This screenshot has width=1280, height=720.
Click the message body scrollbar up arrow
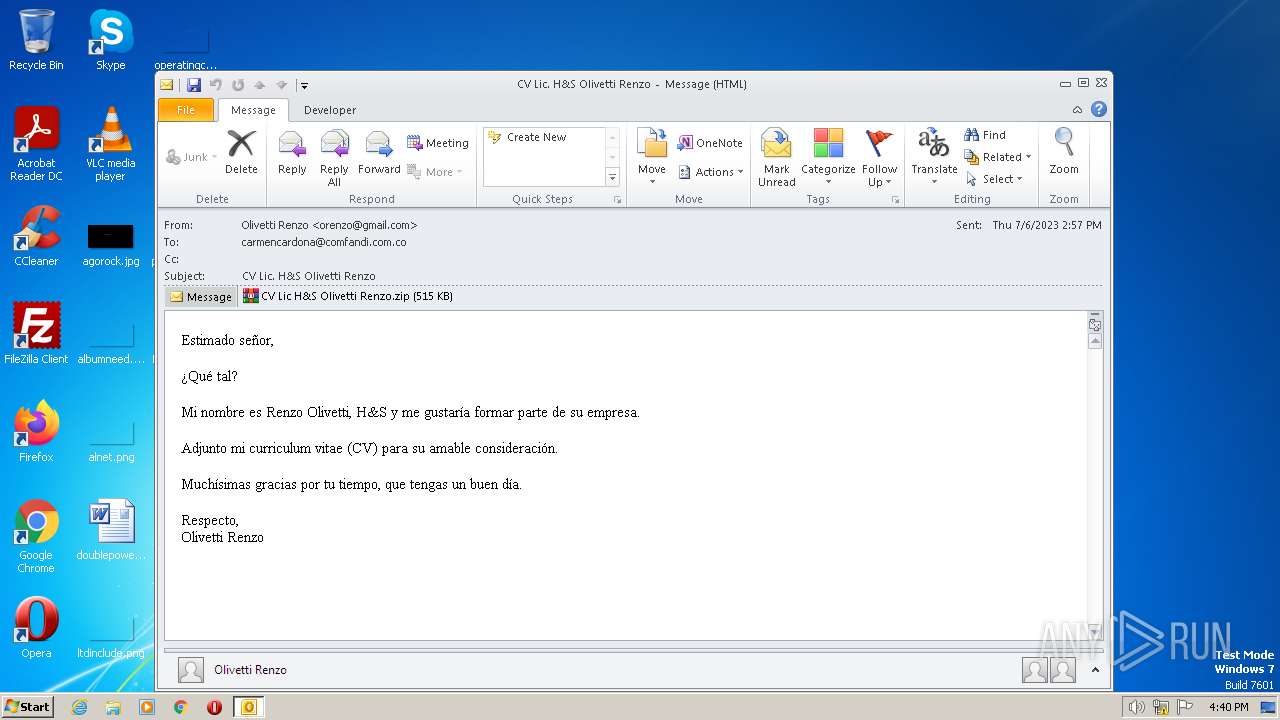[x=1095, y=341]
